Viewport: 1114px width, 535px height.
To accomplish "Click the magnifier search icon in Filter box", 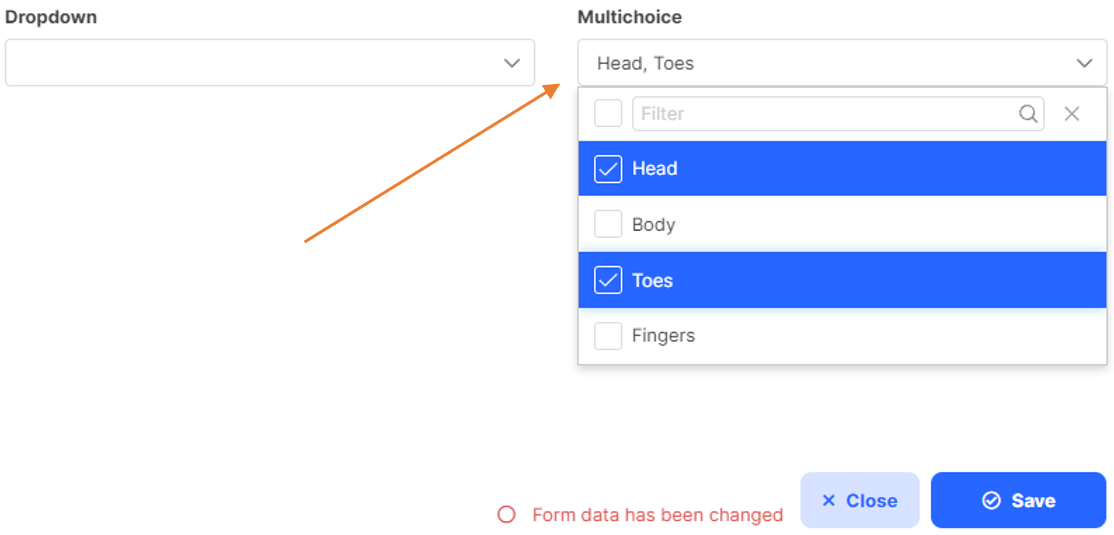I will click(1028, 114).
